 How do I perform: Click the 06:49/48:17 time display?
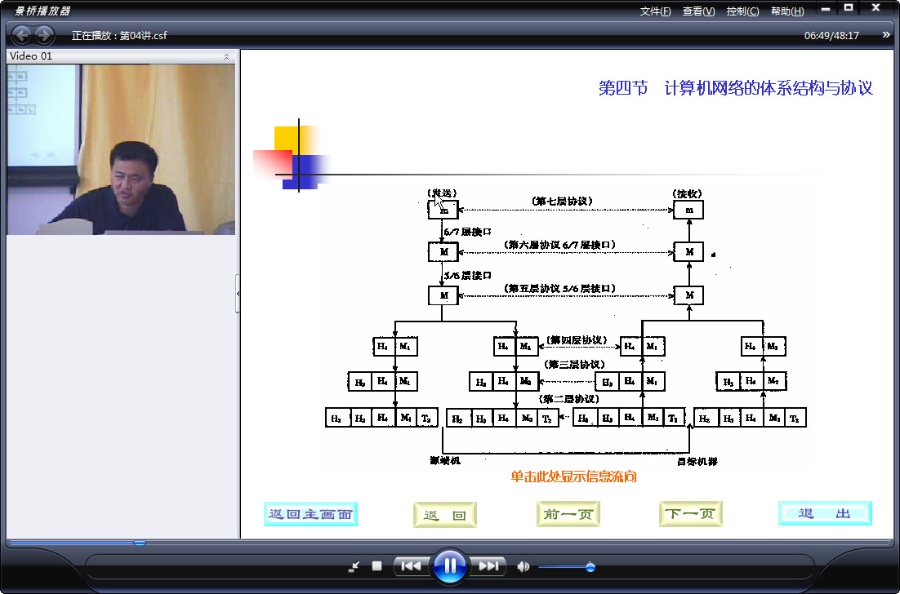click(831, 36)
